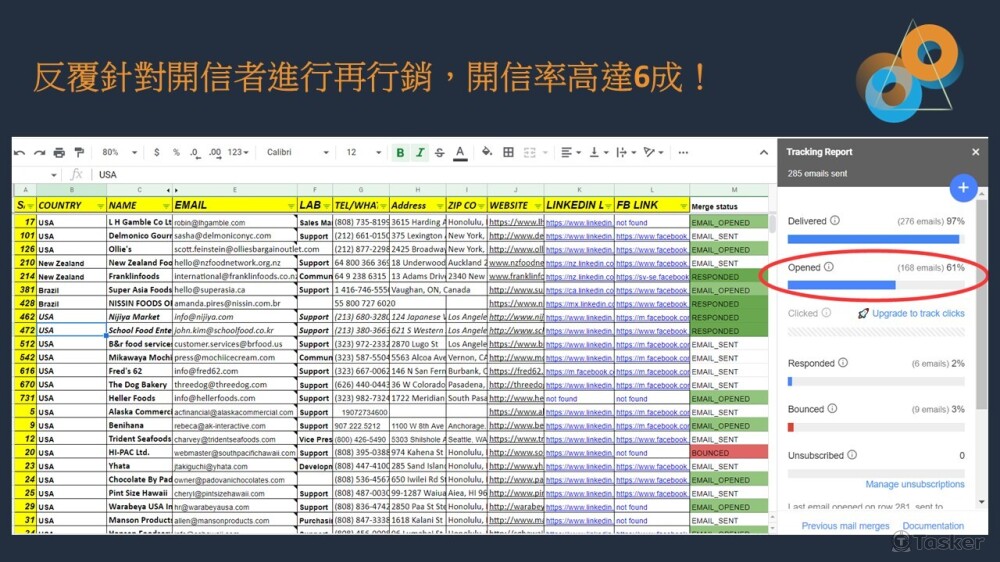Open the 123 number format dropdown

pos(238,152)
